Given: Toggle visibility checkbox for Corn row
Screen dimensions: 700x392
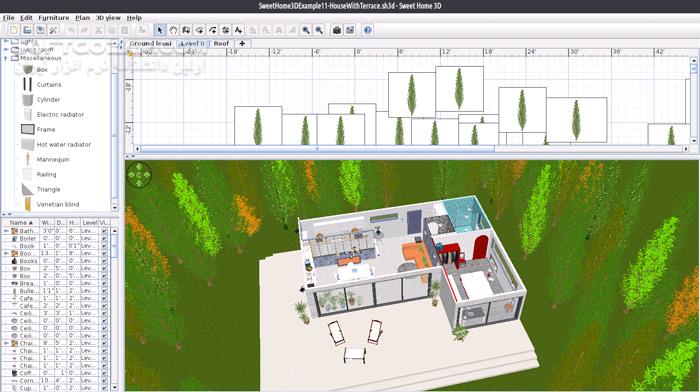Looking at the screenshot, I should point(104,380).
